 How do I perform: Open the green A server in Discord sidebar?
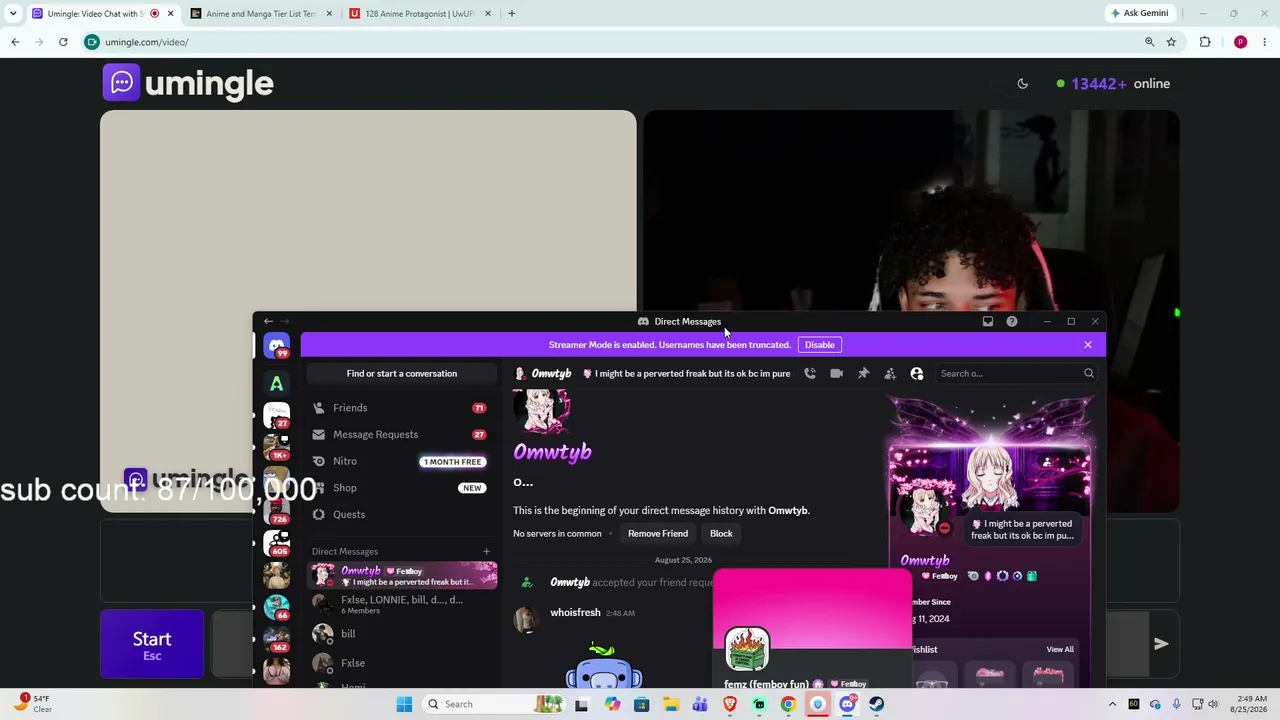[x=277, y=383]
